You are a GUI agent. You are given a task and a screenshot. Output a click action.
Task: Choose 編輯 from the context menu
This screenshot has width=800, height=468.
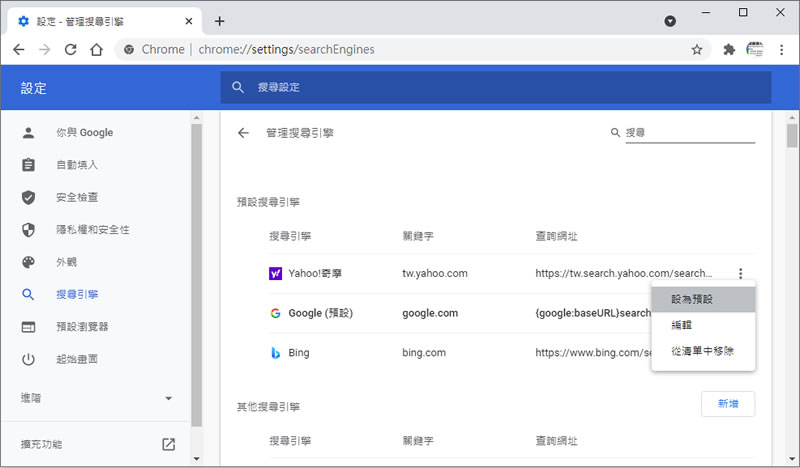(x=682, y=325)
